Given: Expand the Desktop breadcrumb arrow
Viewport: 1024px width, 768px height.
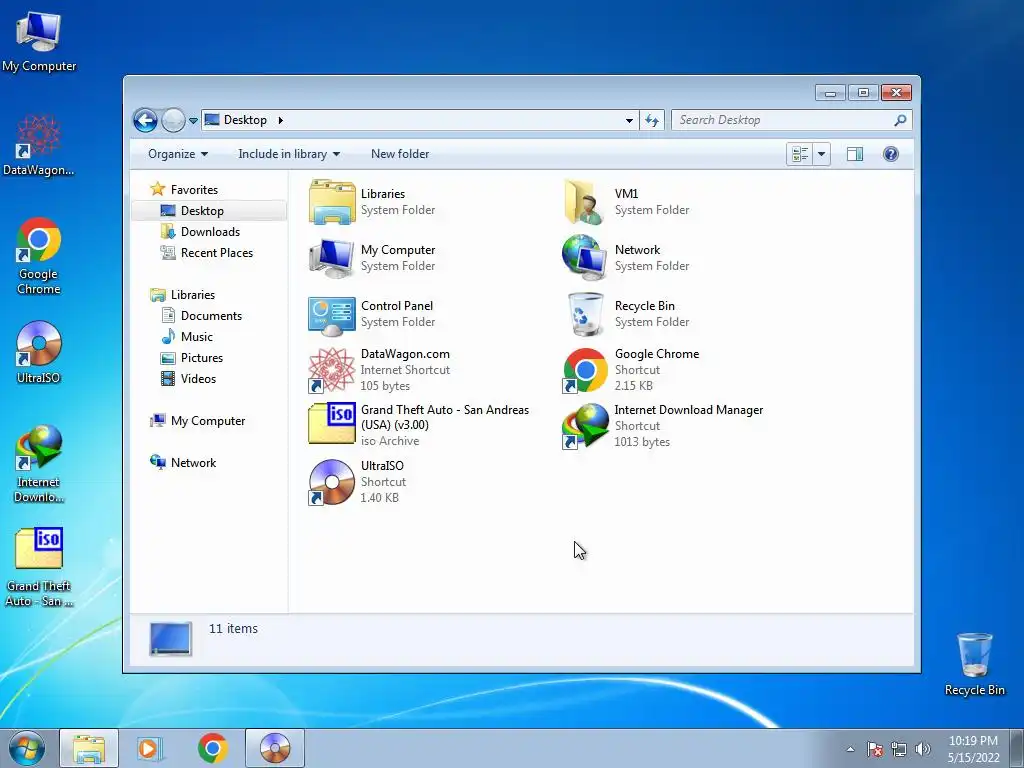Looking at the screenshot, I should click(x=281, y=120).
